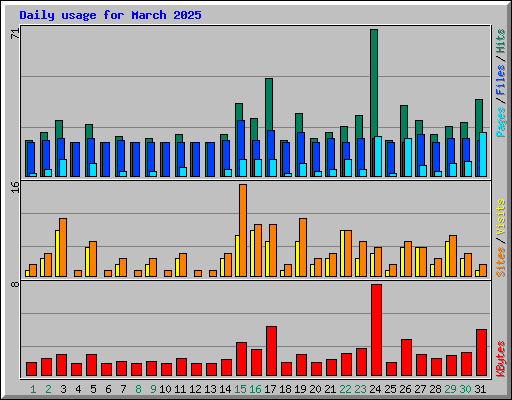Click the 'Hits' legend label
Screen dimensions: 512x400
coord(501,41)
